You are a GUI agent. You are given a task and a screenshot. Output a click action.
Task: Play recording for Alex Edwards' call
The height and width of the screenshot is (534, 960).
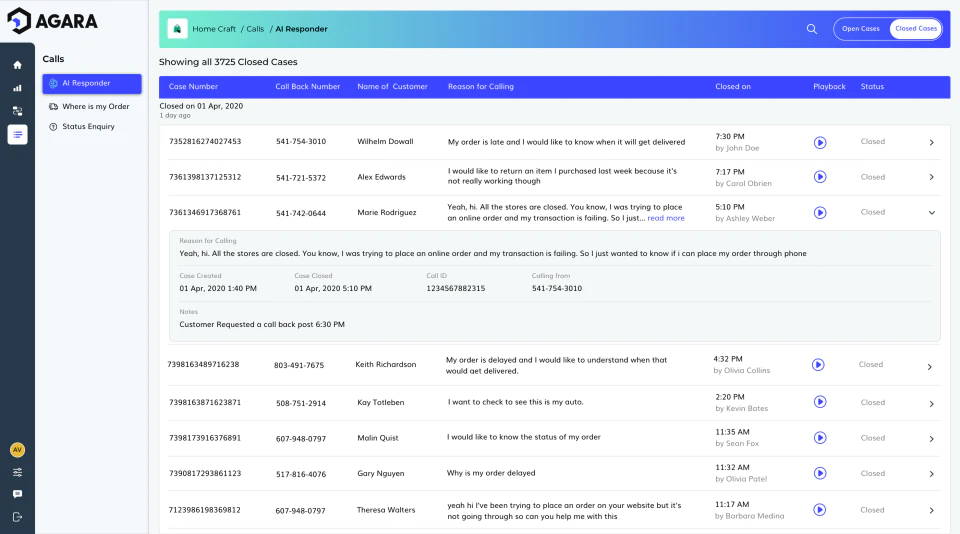click(x=820, y=177)
